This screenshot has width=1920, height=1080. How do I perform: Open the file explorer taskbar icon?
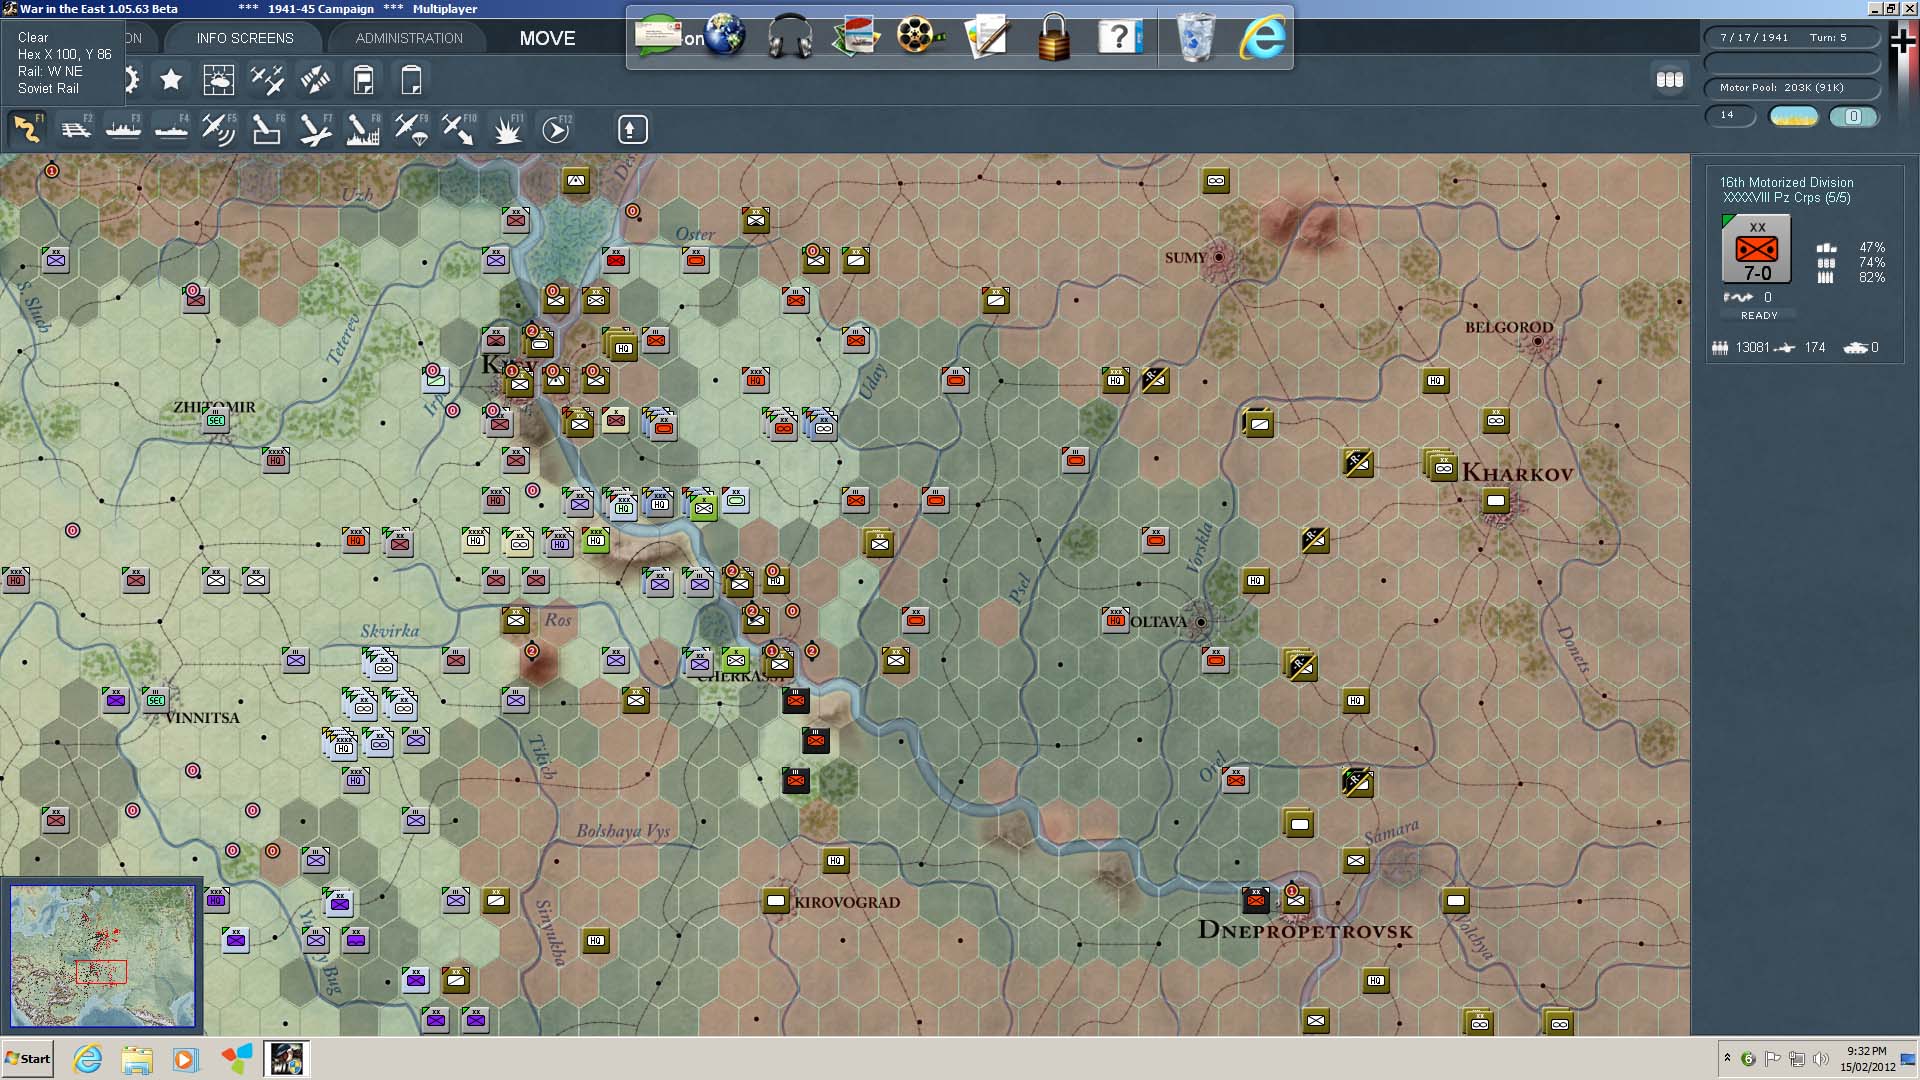[x=137, y=1059]
